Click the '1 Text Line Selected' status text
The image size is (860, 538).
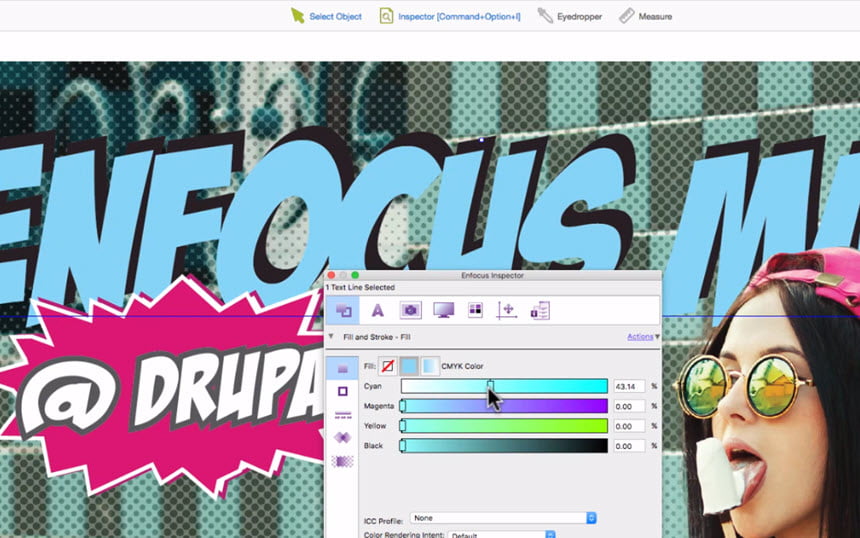coord(360,287)
